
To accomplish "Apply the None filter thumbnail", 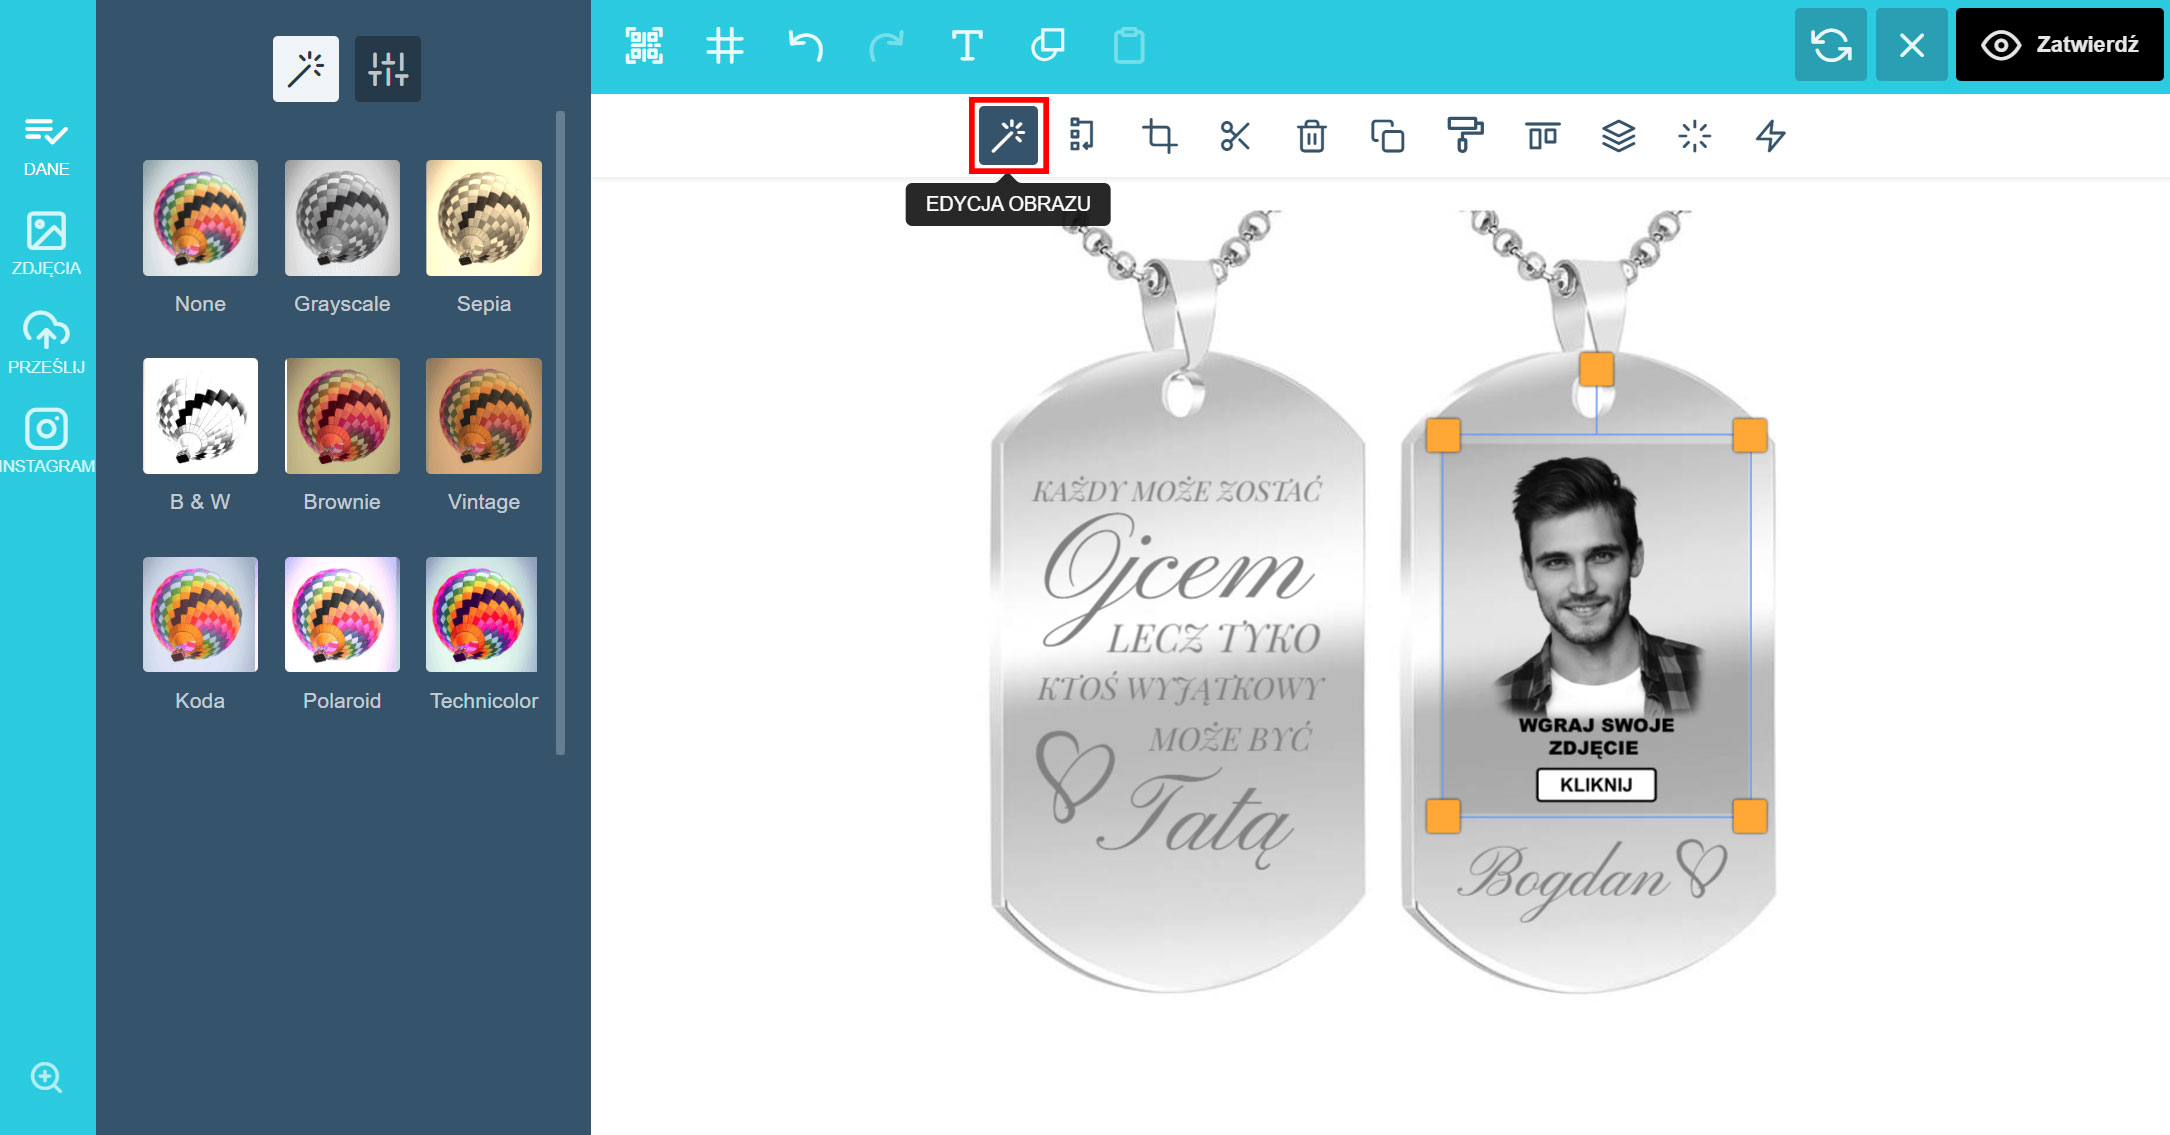I will (x=200, y=218).
